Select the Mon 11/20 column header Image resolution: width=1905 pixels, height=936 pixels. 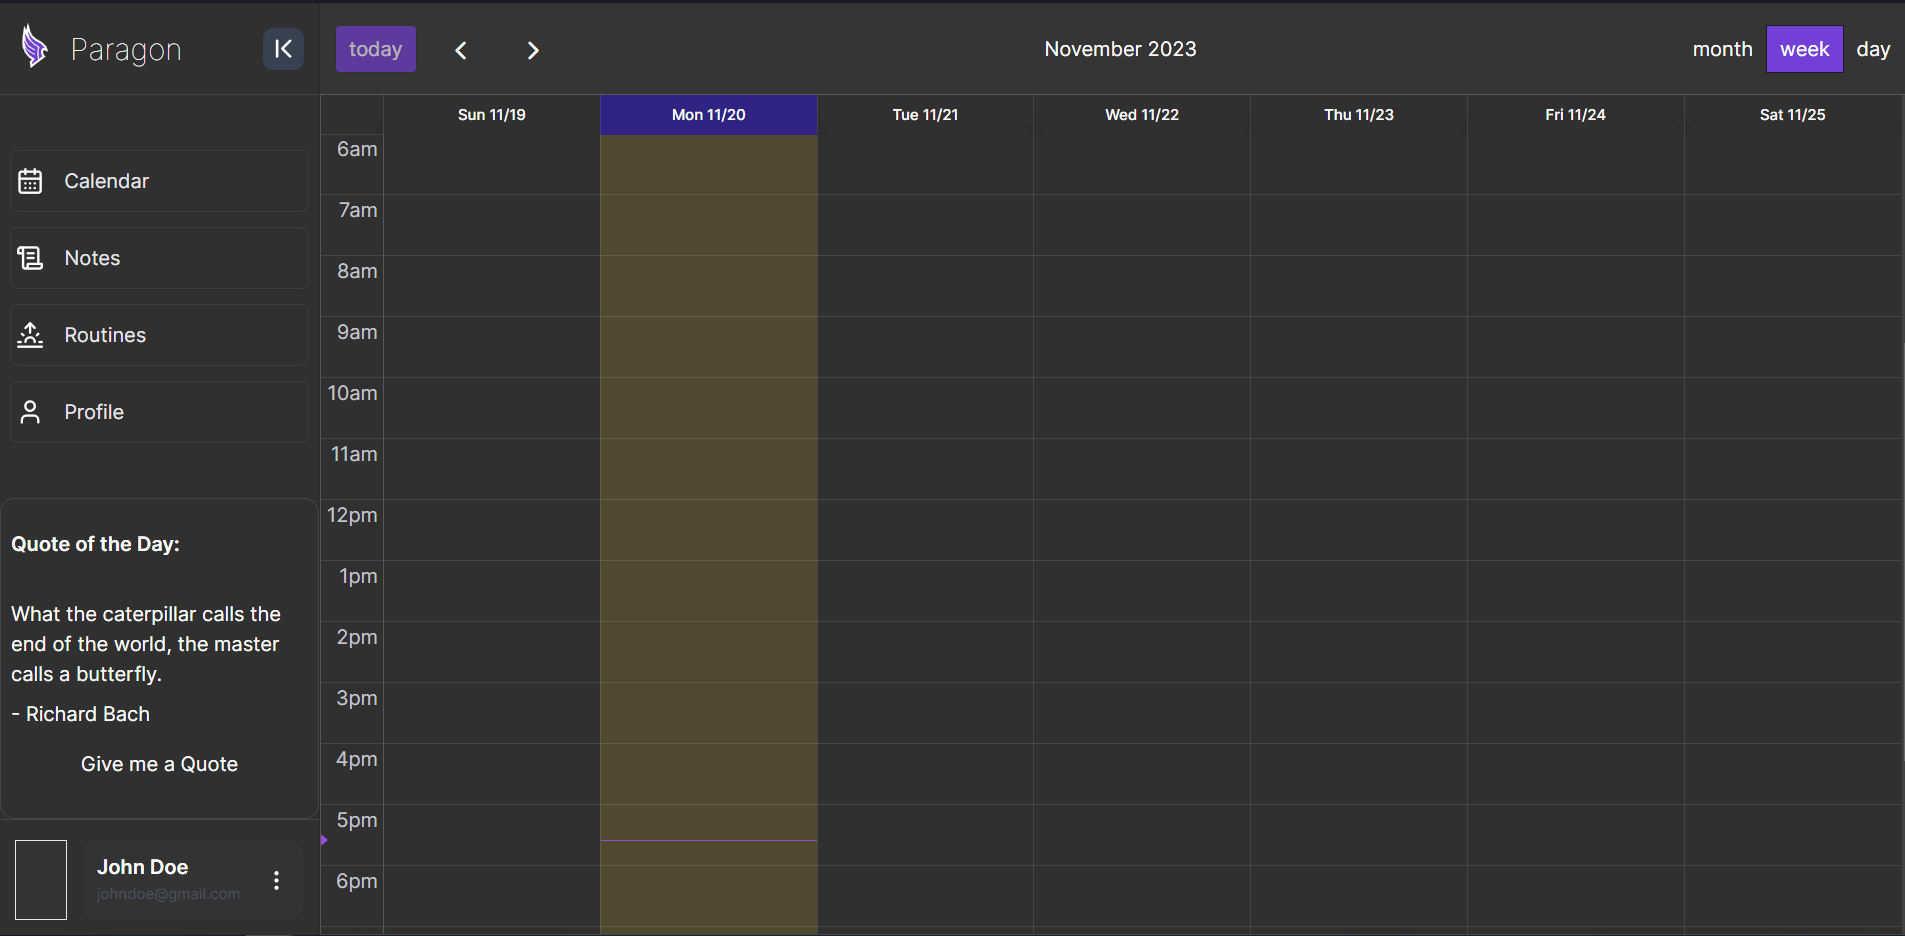[x=708, y=115]
